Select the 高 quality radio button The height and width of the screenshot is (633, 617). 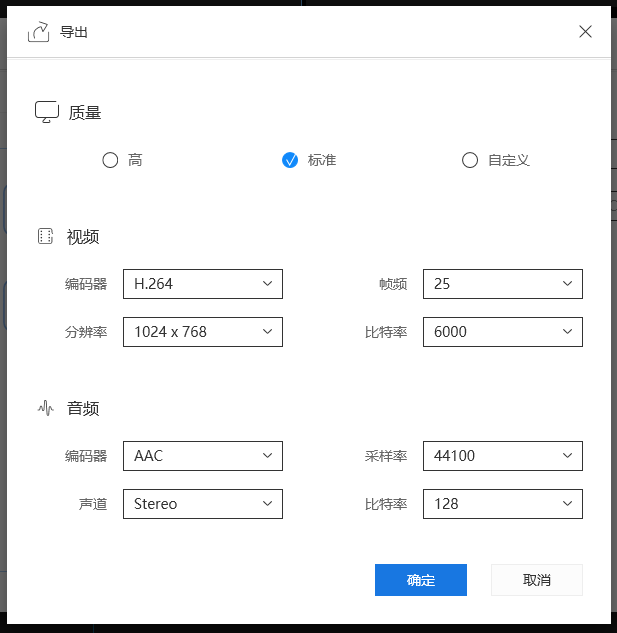pos(110,160)
